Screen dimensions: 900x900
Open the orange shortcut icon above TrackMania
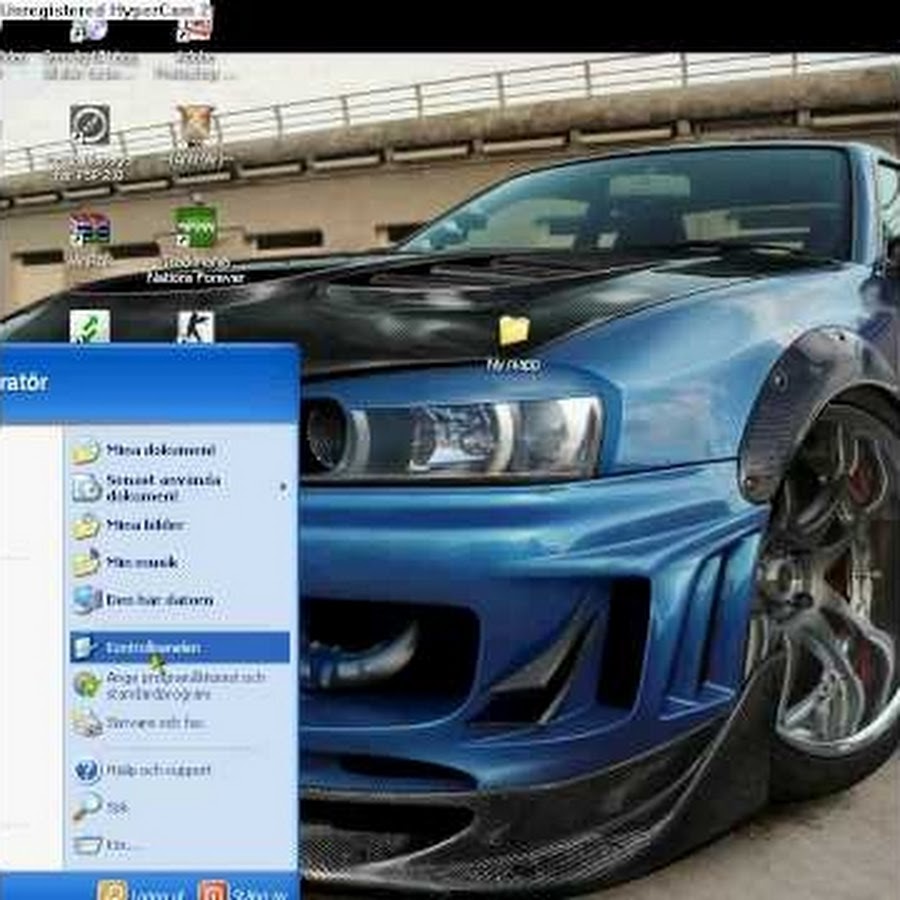pyautogui.click(x=196, y=126)
